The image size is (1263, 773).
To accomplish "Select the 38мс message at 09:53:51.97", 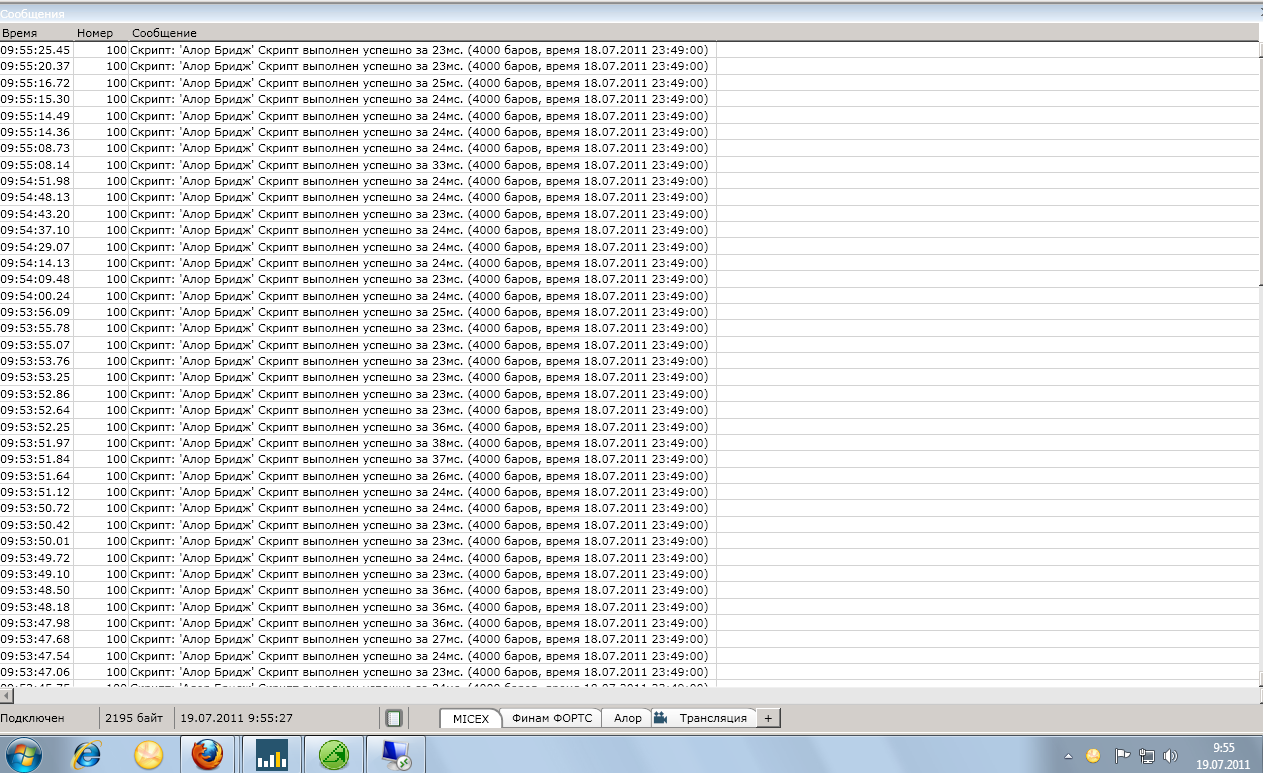I will [x=422, y=443].
